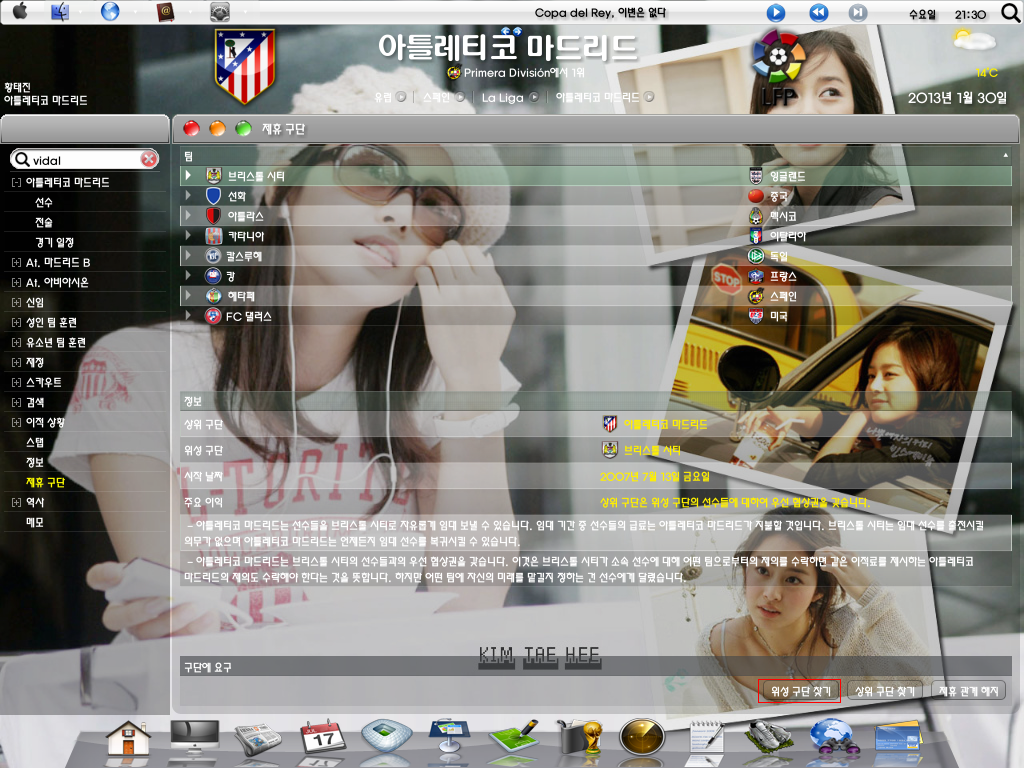Click the blue skip forward button

pos(858,12)
